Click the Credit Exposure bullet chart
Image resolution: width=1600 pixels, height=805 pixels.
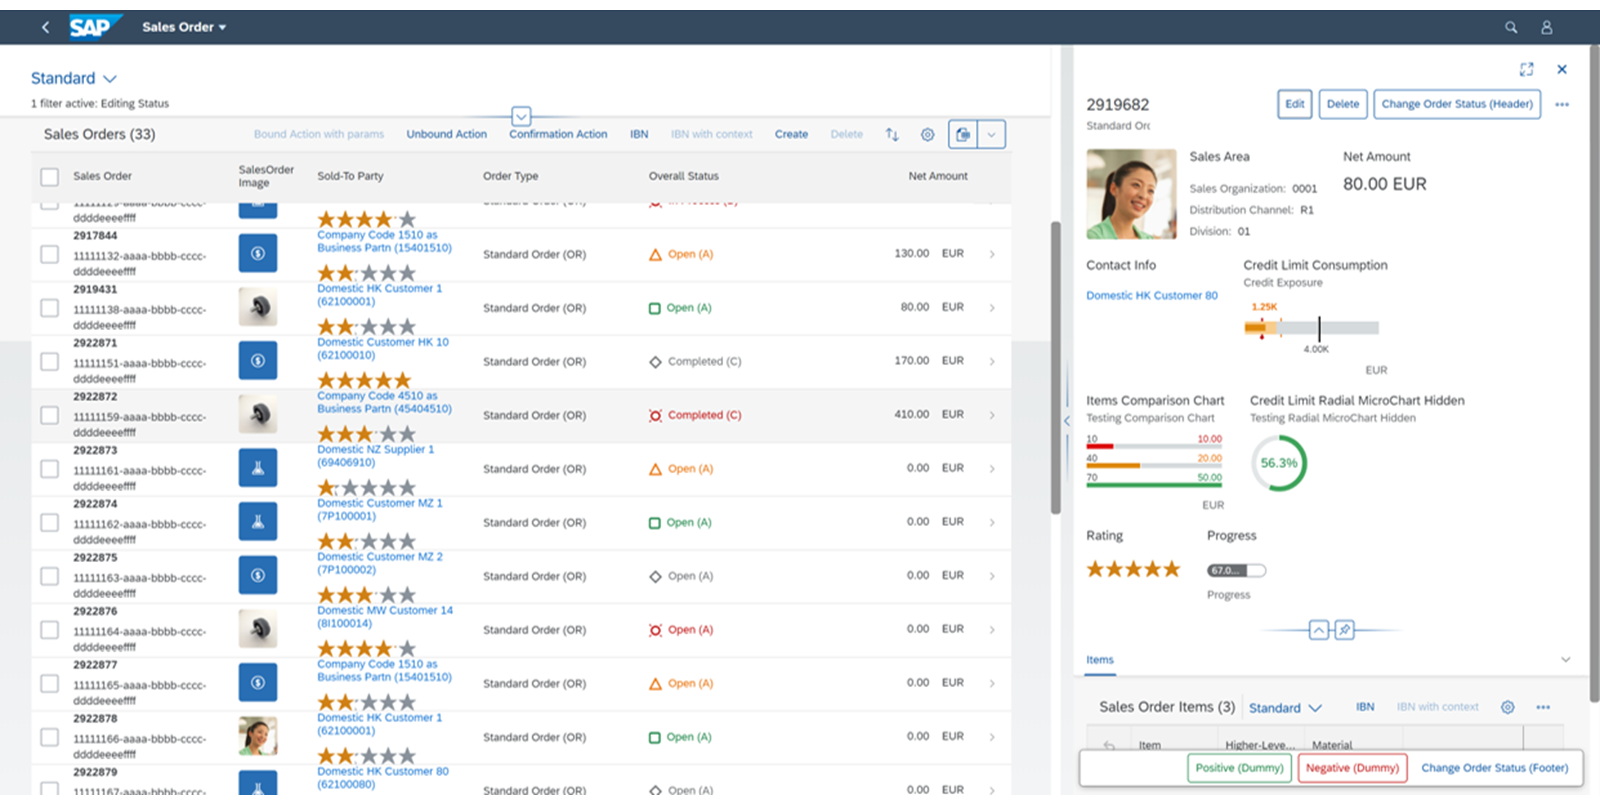(1311, 328)
